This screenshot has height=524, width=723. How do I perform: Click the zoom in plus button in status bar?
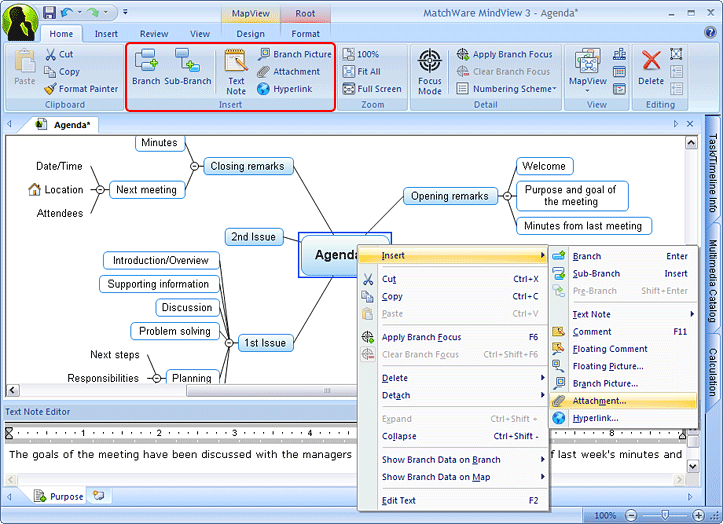(x=699, y=515)
